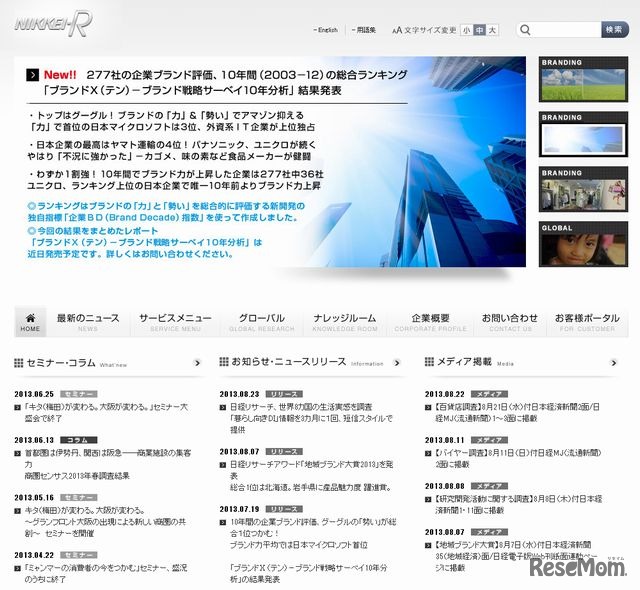This screenshot has width=640, height=590.
Task: Open the BRANDING store interior thumbnail
Action: tap(583, 189)
